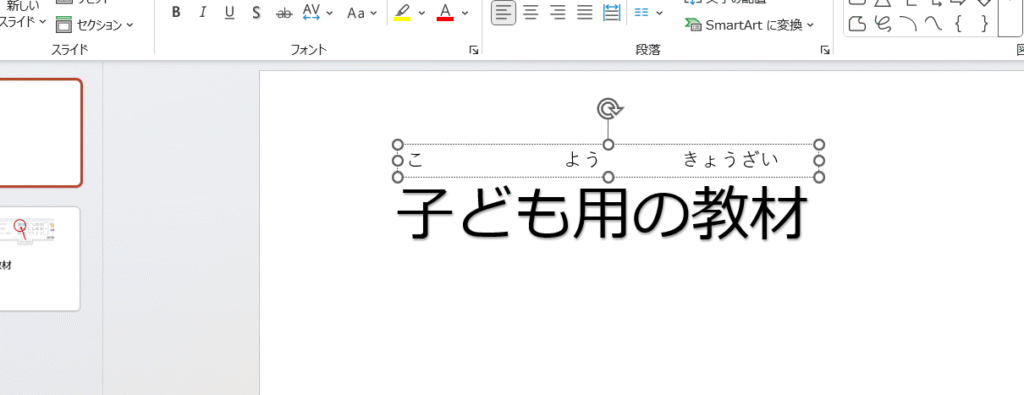Viewport: 1024px width, 395px height.
Task: Open the セクション section menu
Action: [95, 25]
